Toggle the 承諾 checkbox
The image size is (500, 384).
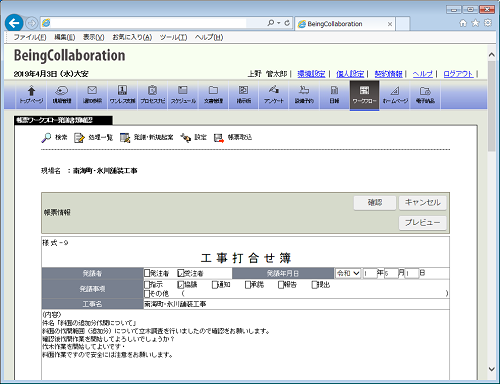click(248, 285)
